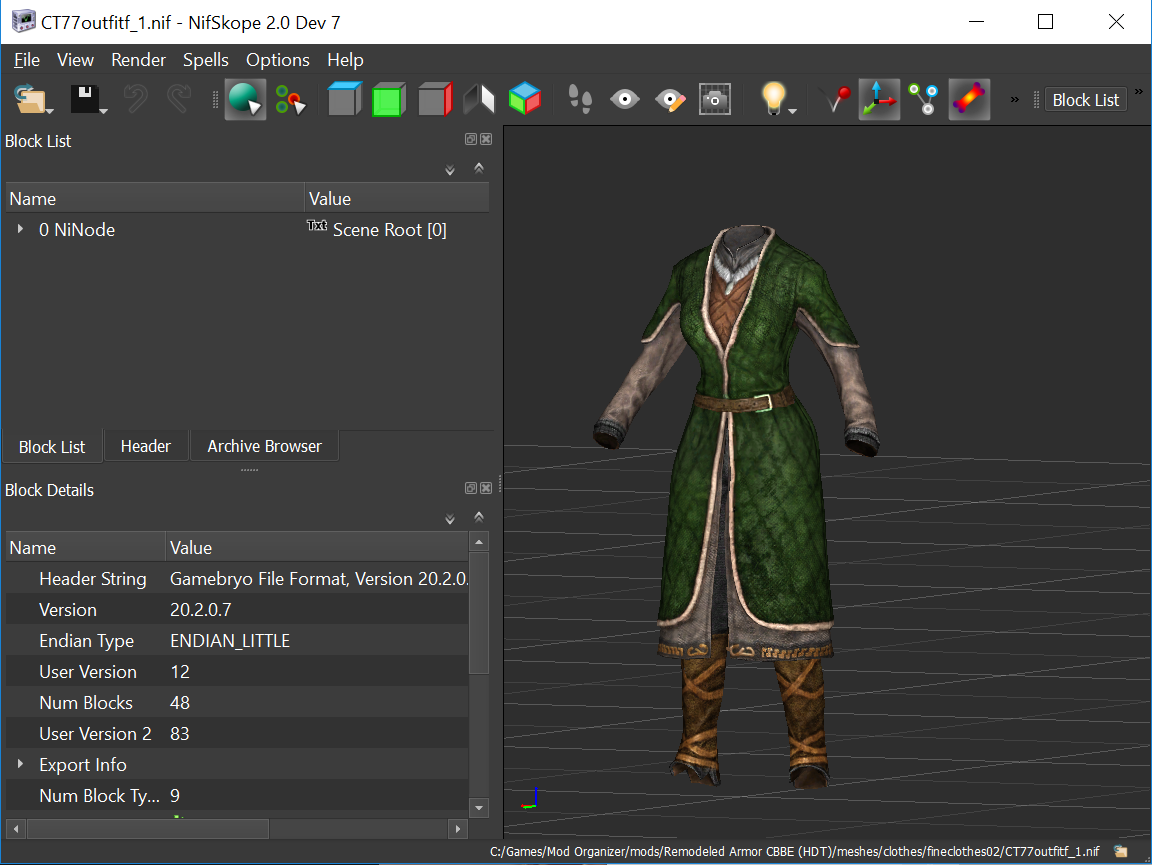Take a viewport screenshot with camera icon
Screen dimensions: 1152x865
tap(714, 99)
